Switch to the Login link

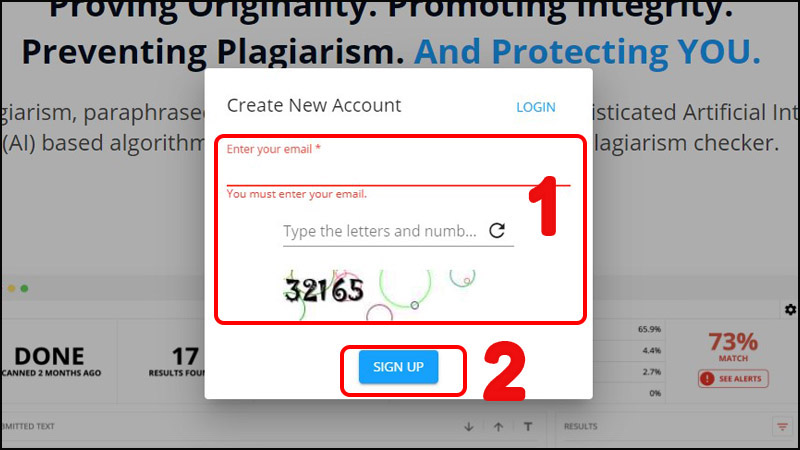click(x=536, y=107)
